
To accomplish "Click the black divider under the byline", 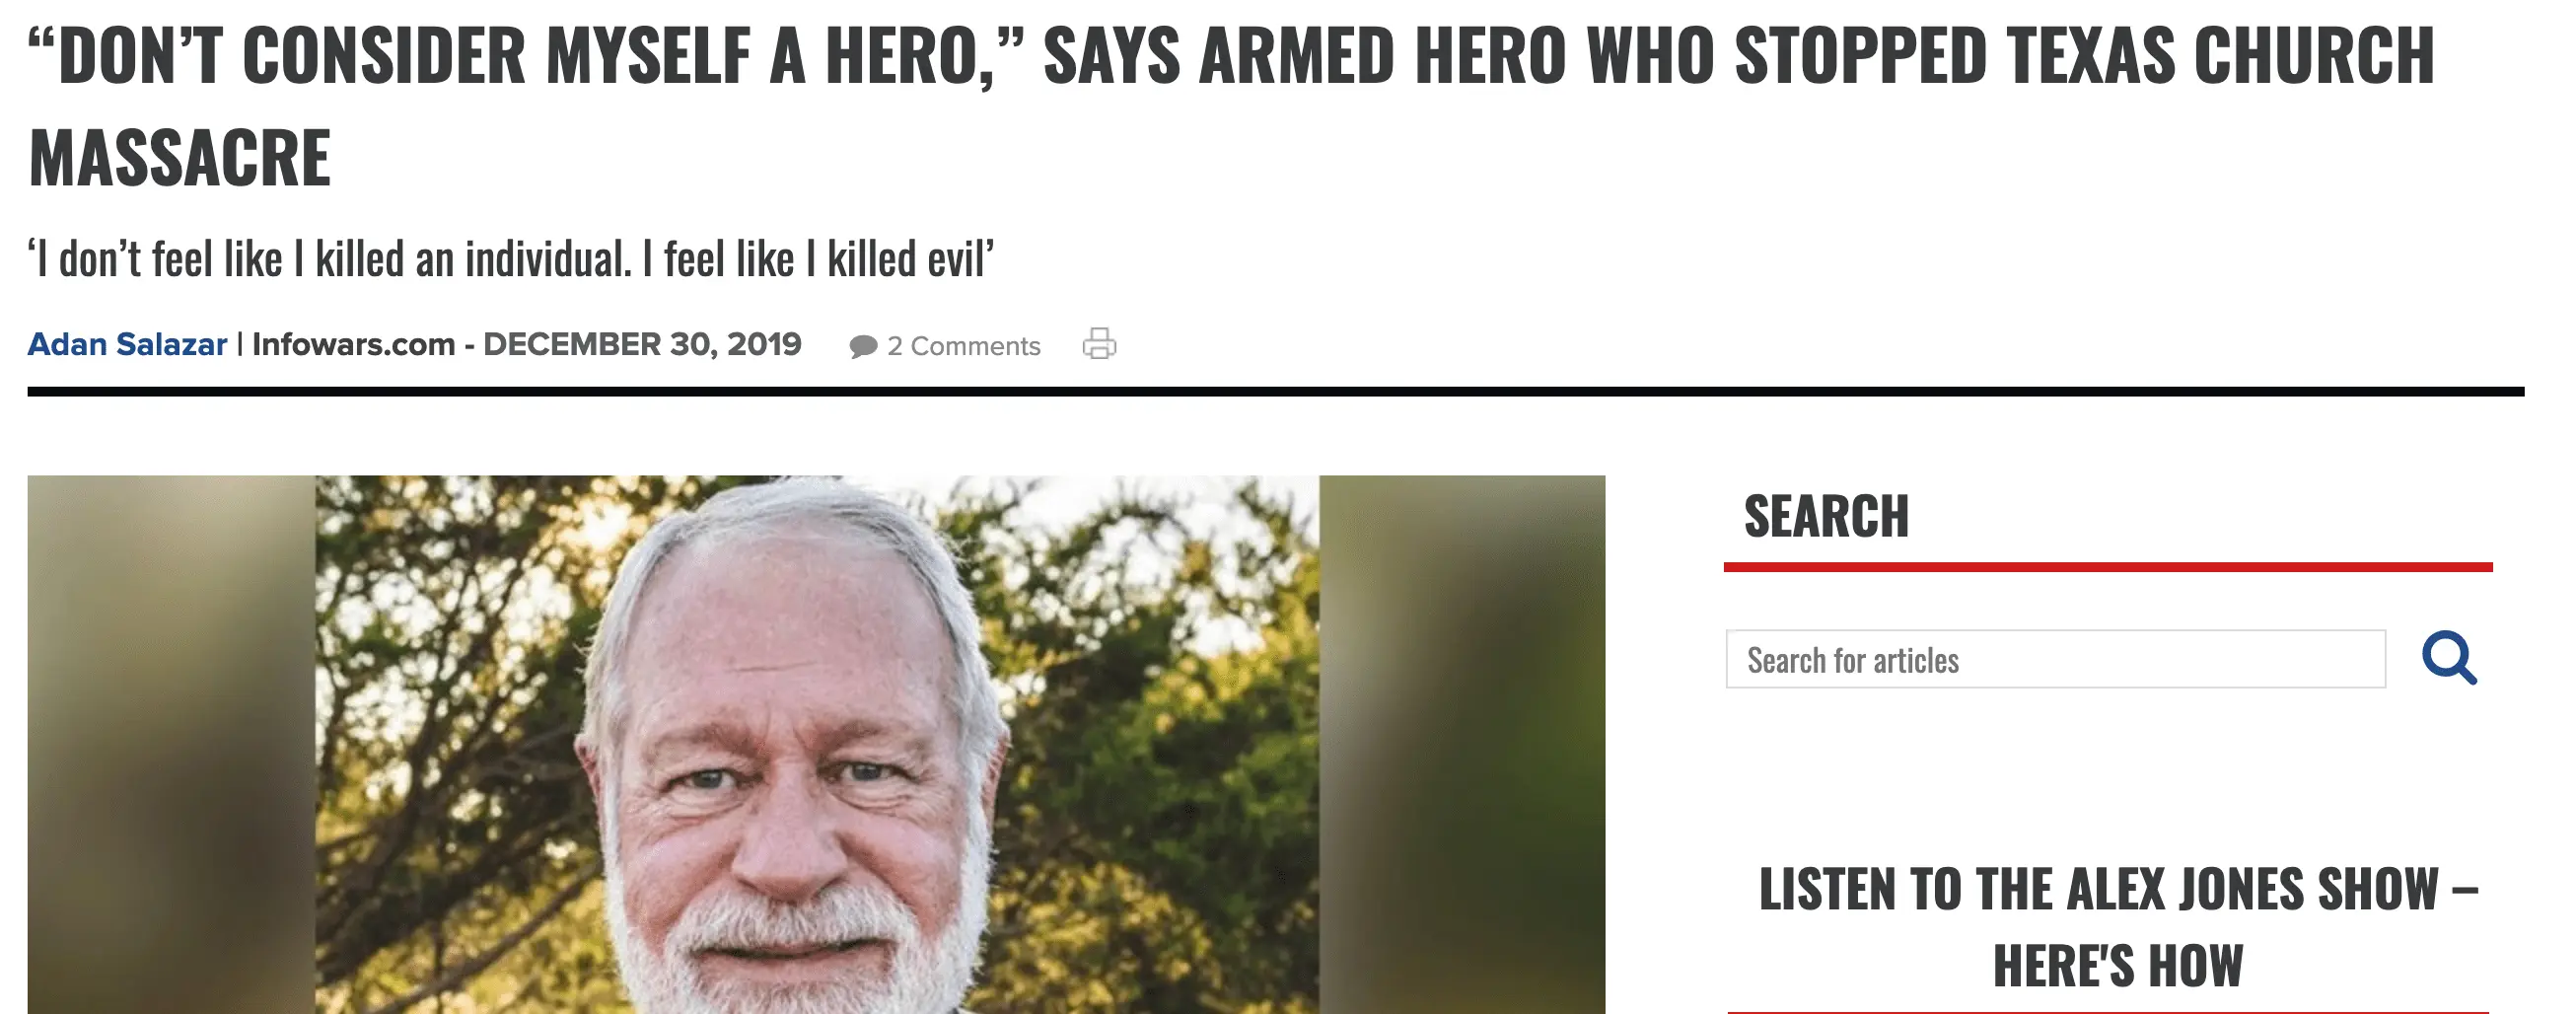I will 1276,392.
